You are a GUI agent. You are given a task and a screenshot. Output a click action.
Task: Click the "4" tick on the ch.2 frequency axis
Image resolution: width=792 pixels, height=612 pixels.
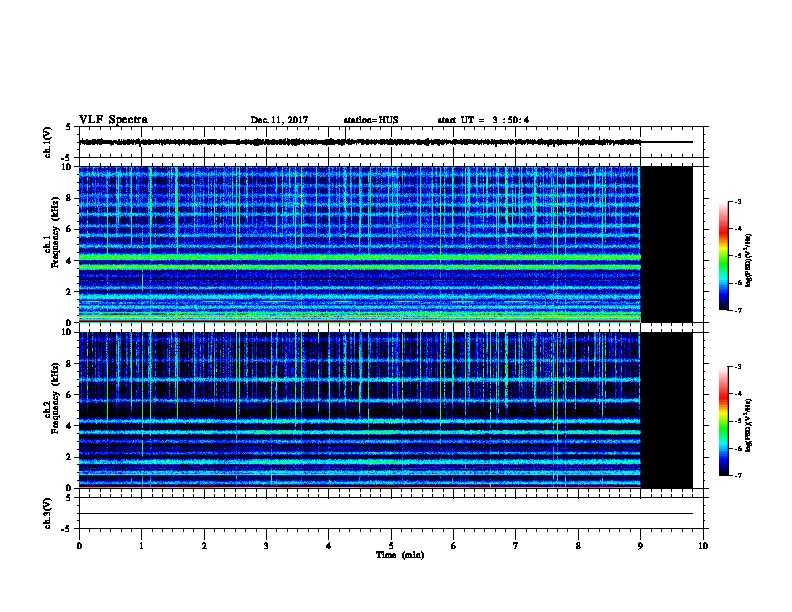[70, 426]
